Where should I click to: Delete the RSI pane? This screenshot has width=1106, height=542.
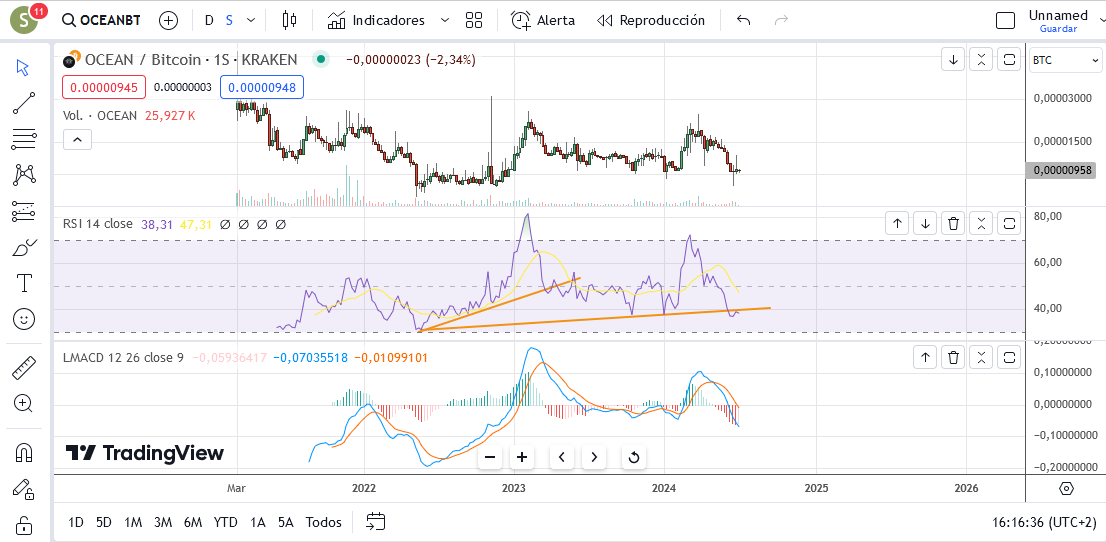pos(953,224)
